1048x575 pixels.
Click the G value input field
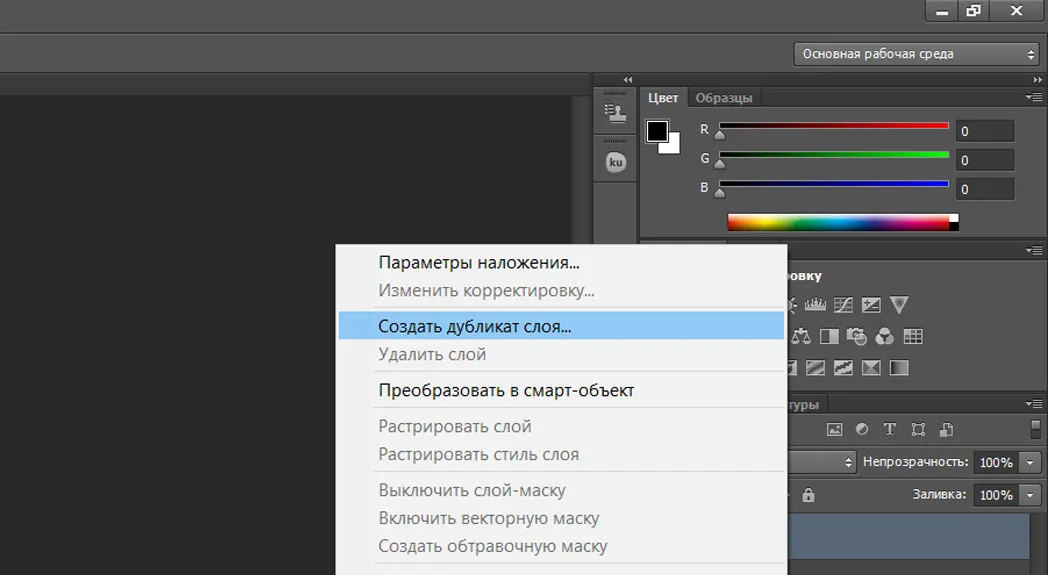[x=985, y=160]
